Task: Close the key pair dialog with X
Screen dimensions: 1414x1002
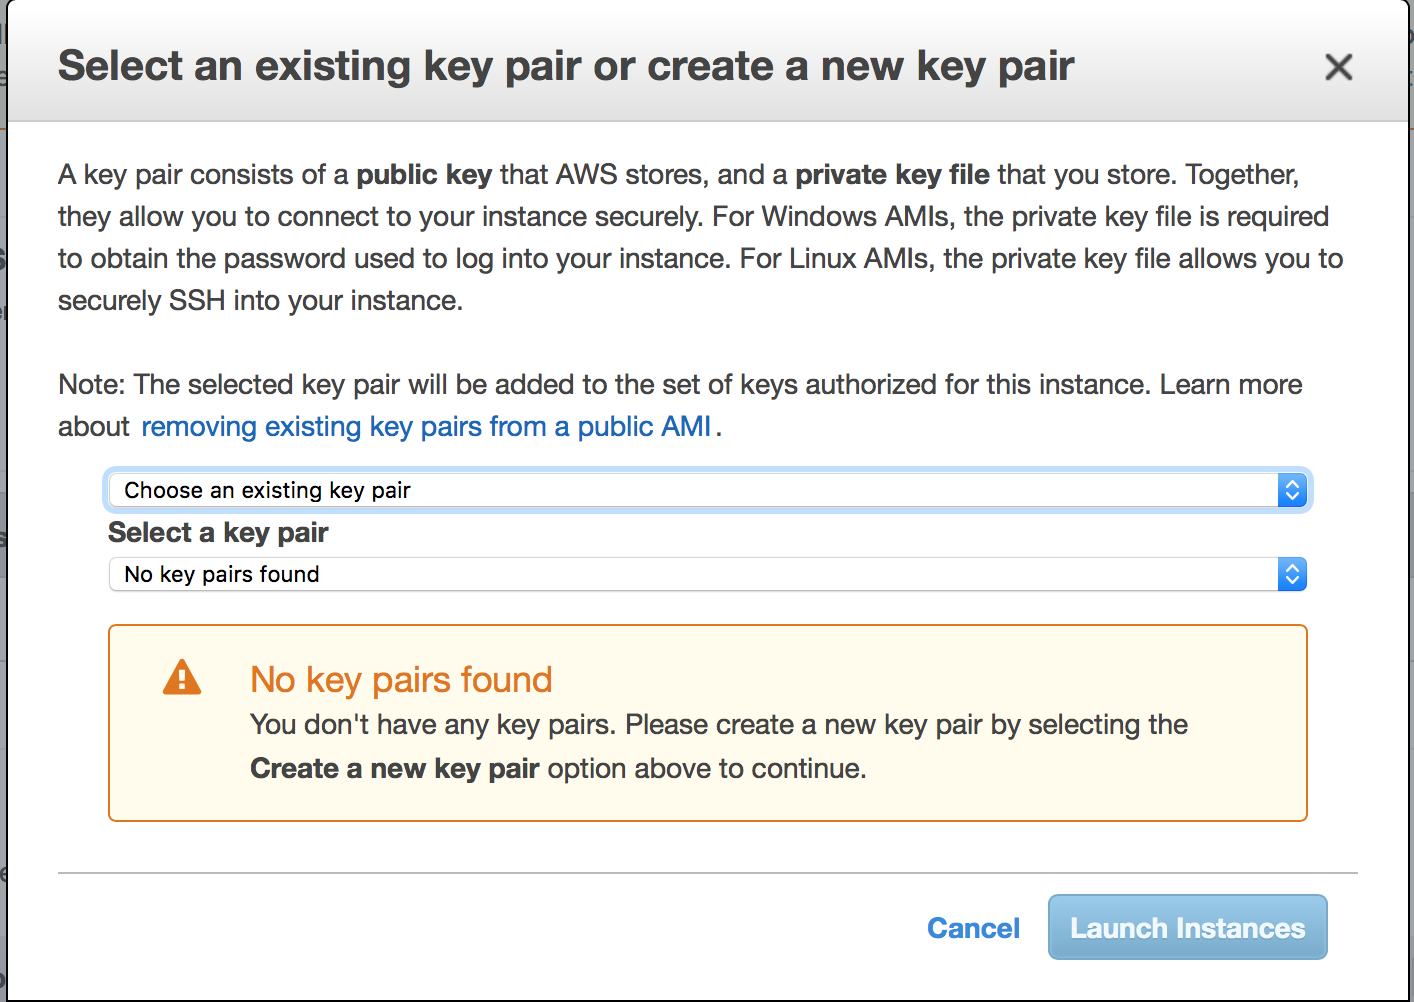Action: pyautogui.click(x=1338, y=67)
